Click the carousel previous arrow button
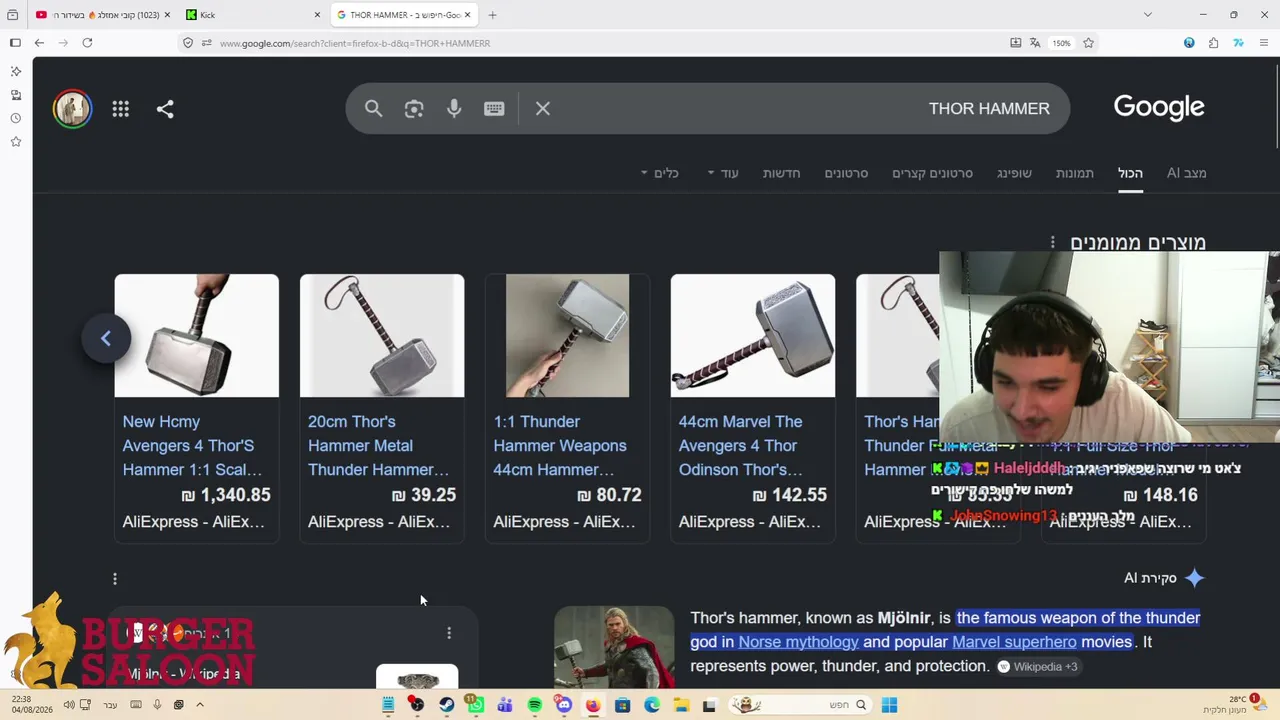The width and height of the screenshot is (1280, 720). point(106,338)
